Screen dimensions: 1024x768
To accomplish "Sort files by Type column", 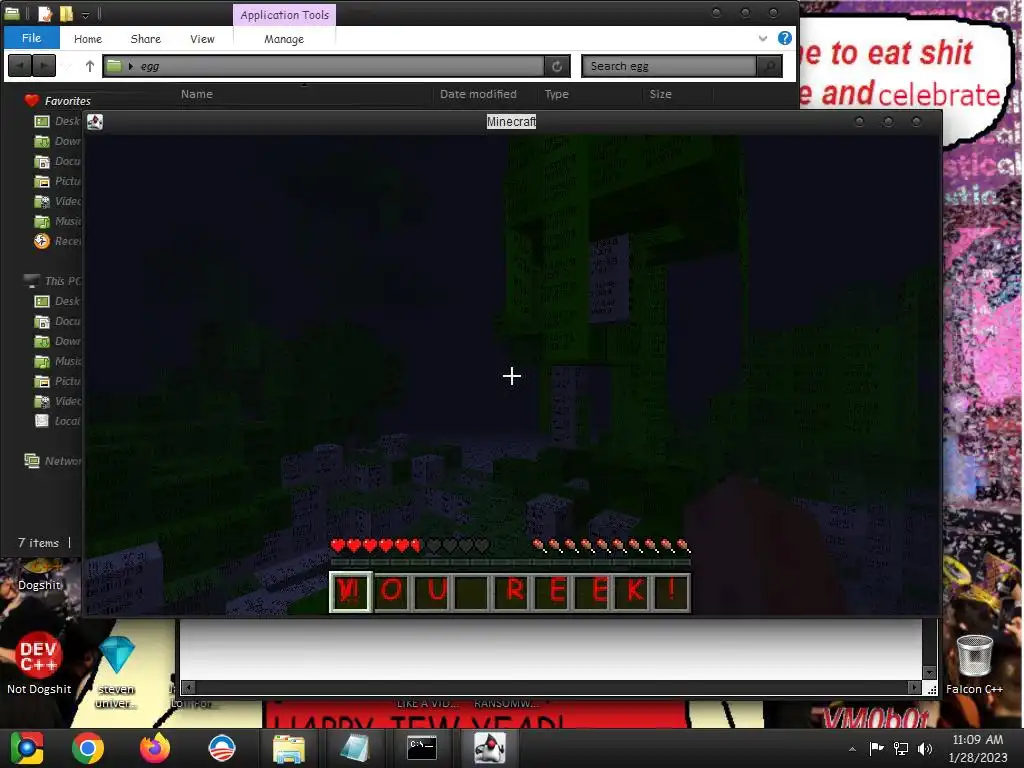I will 556,94.
